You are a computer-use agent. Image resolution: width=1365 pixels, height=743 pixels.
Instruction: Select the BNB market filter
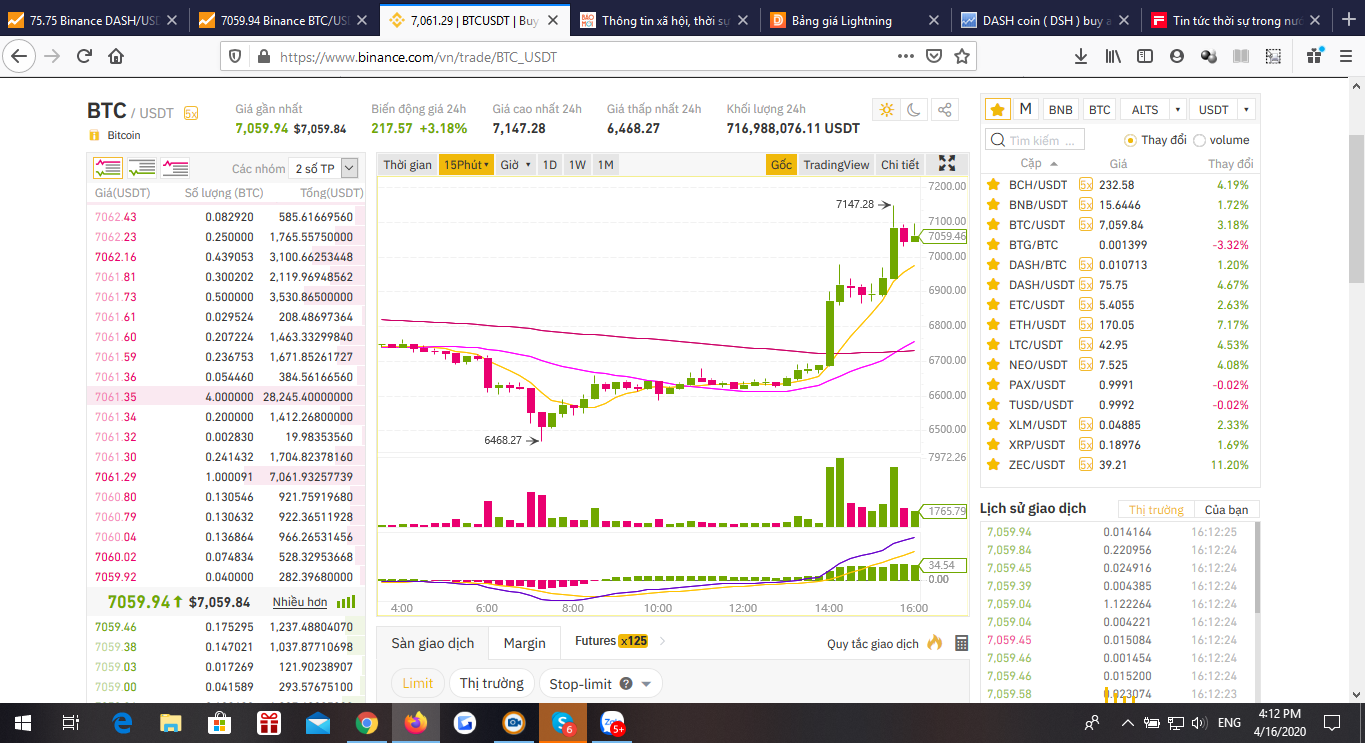coord(1060,110)
